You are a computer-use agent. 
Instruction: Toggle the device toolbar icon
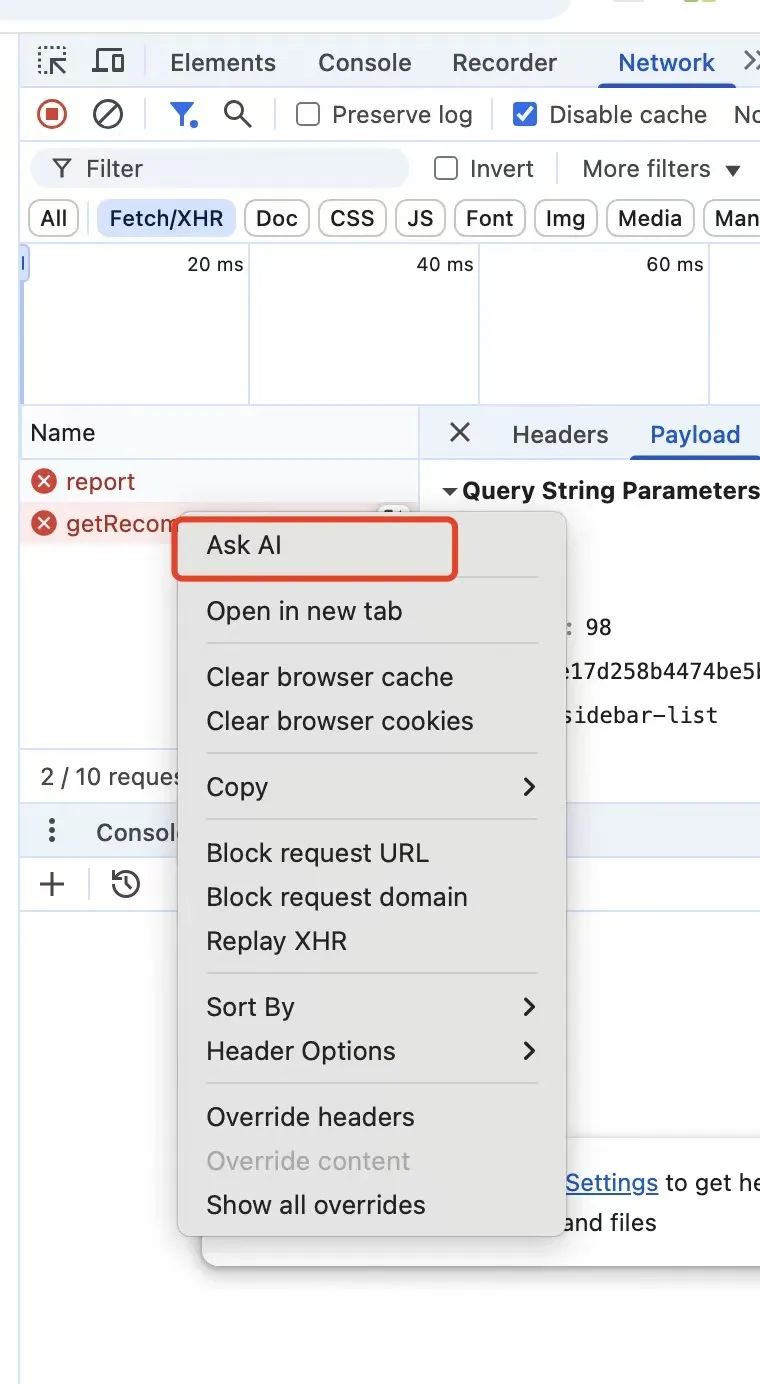108,62
